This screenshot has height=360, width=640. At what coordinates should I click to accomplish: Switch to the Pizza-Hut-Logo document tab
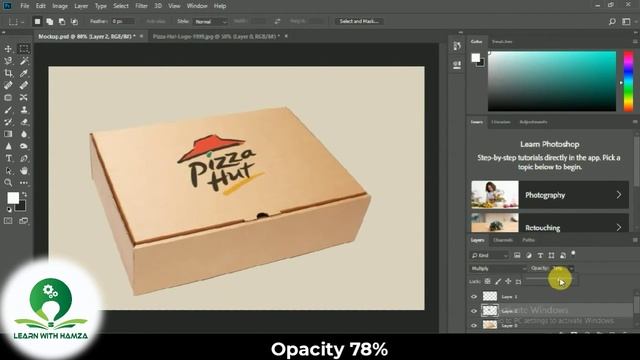[216, 36]
